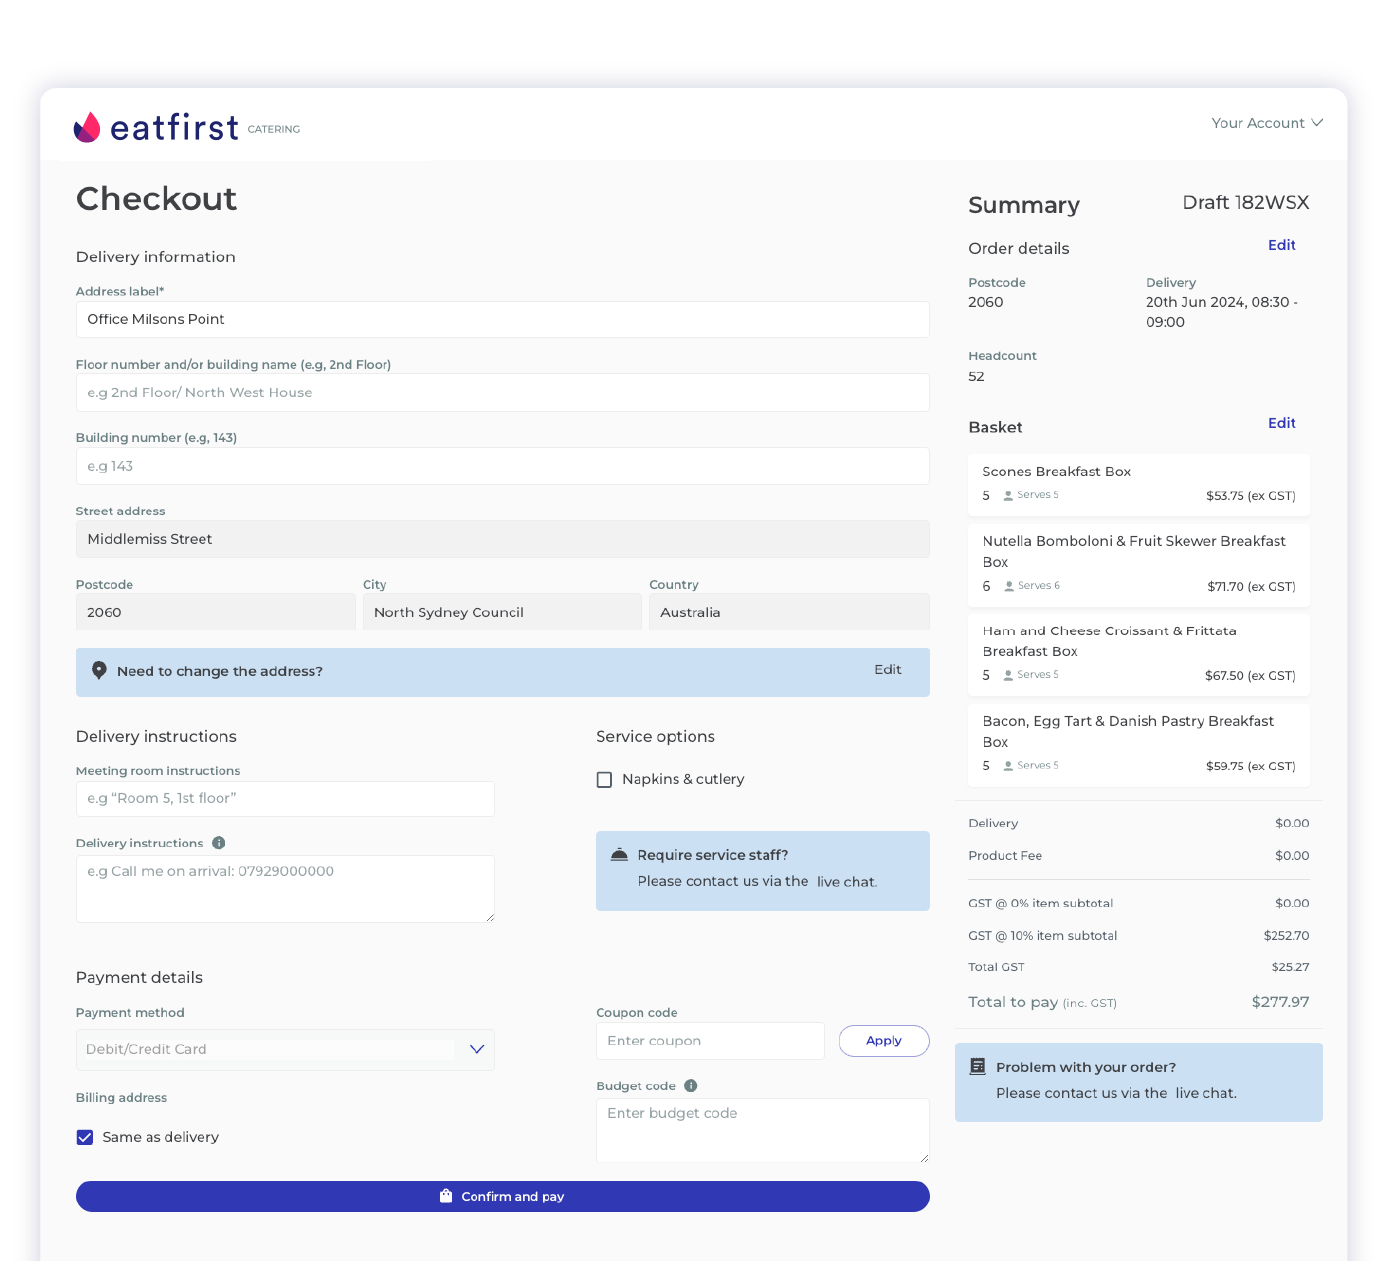Click the bag icon on Confirm and pay button
This screenshot has width=1399, height=1261.
446,1196
